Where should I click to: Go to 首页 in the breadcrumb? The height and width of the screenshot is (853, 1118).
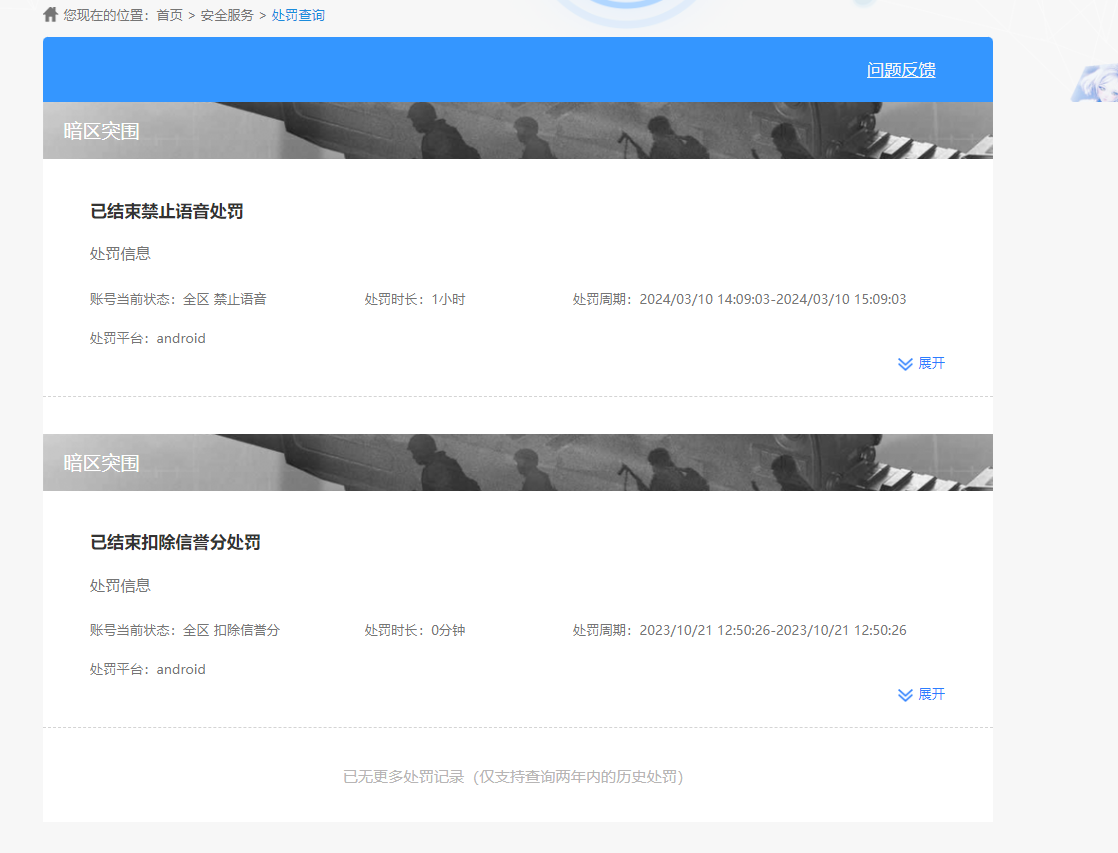(170, 15)
